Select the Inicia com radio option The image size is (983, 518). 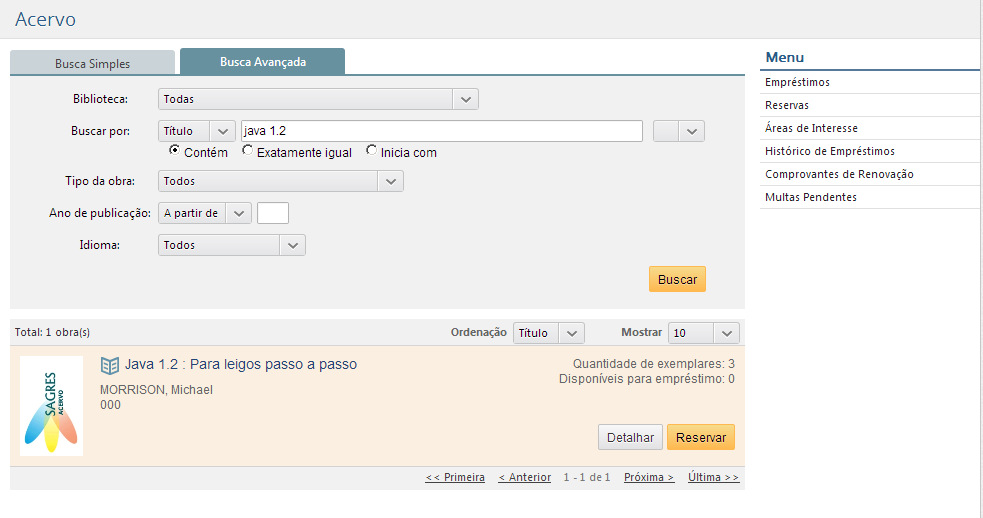pyautogui.click(x=372, y=151)
